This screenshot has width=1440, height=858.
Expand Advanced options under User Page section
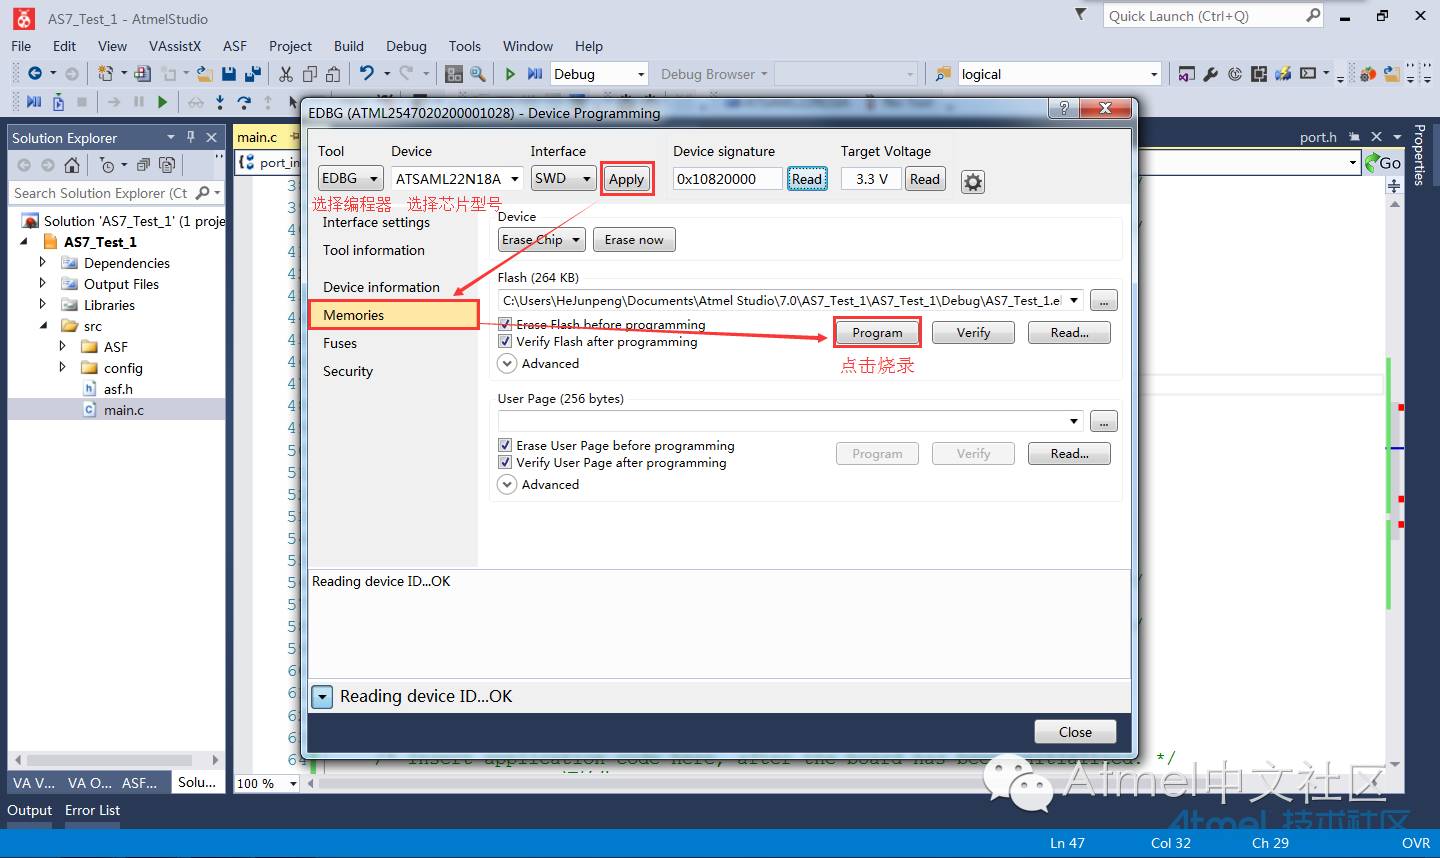click(507, 484)
